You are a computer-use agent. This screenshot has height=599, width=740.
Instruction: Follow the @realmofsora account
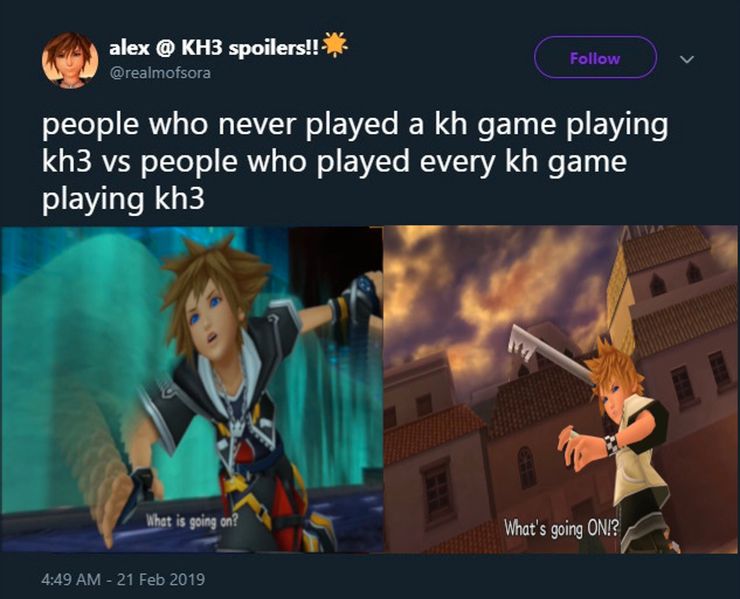point(595,58)
